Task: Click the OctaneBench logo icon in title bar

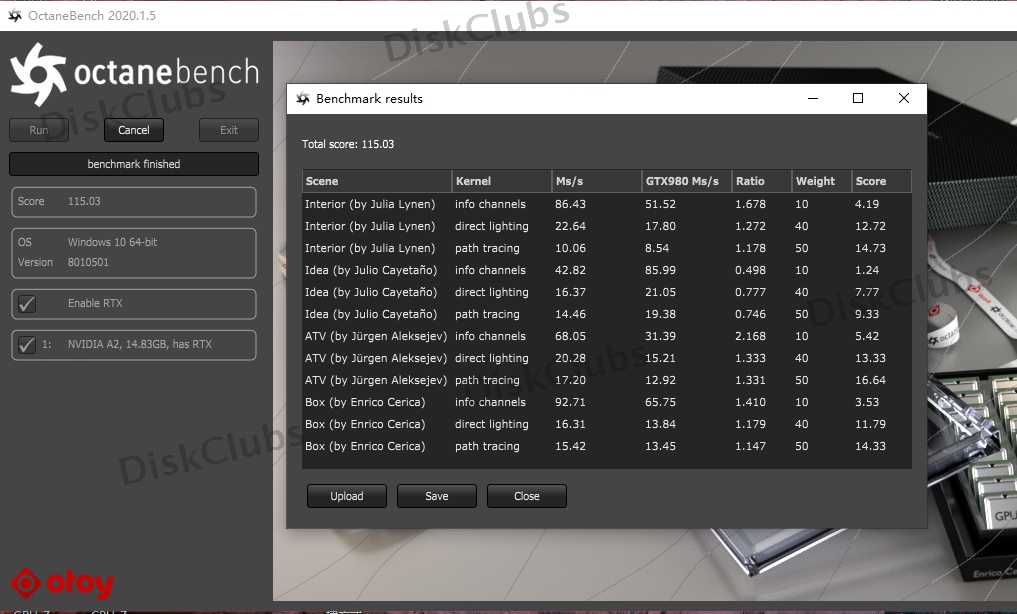Action: [15, 15]
